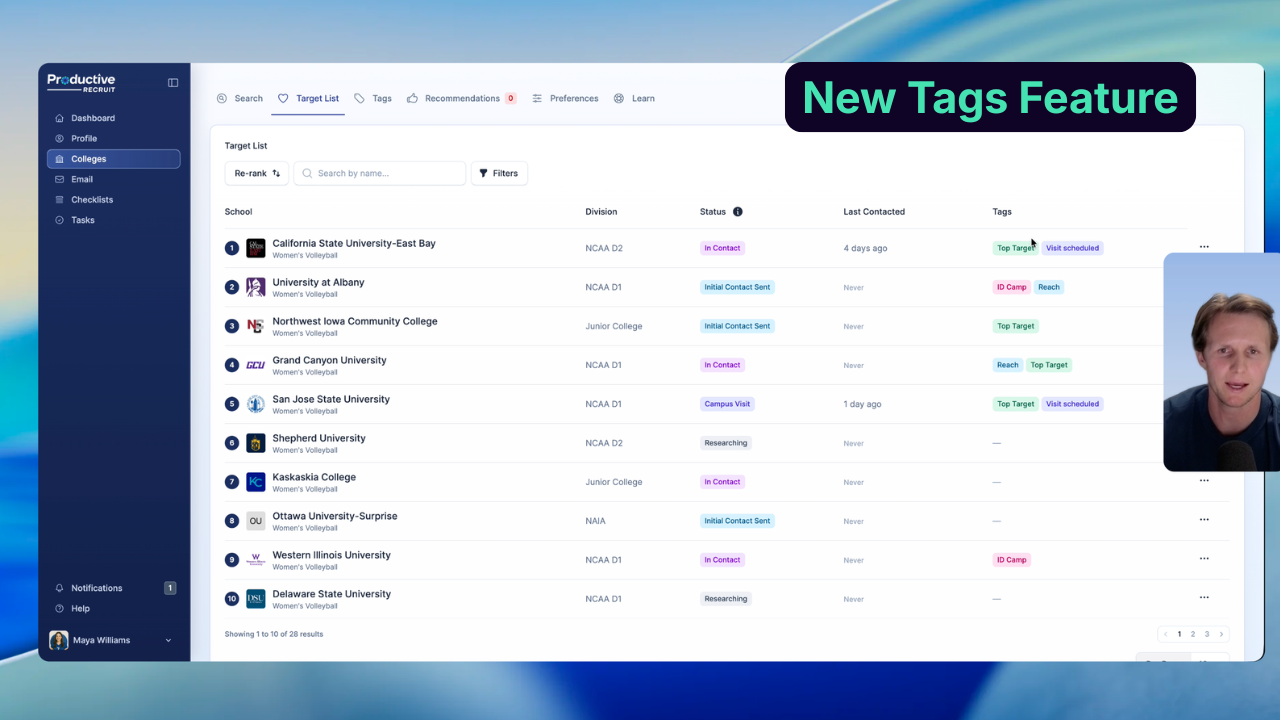Screen dimensions: 1280x720
Task: Click the Status info icon
Action: [738, 212]
